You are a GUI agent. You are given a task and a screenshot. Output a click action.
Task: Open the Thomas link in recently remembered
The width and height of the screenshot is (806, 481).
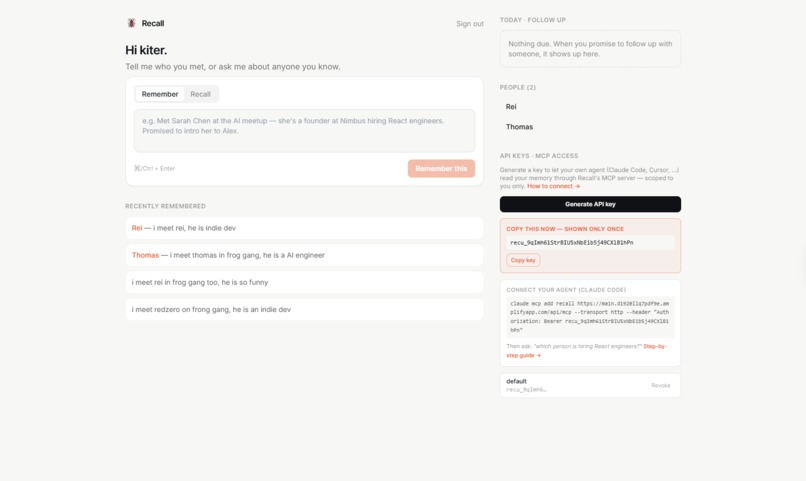(145, 255)
